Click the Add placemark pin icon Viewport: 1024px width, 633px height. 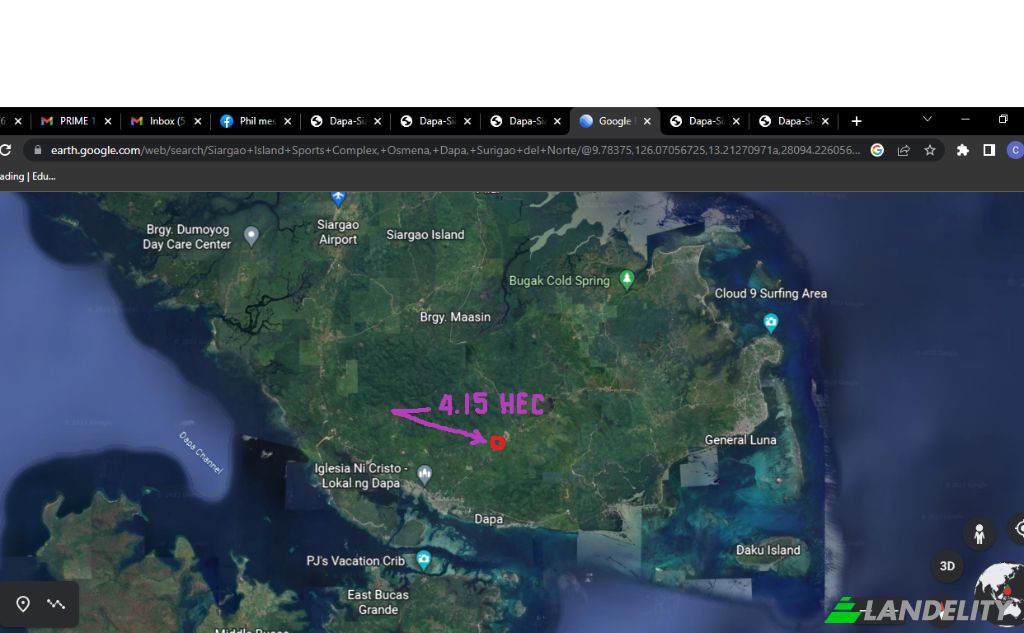(x=23, y=604)
